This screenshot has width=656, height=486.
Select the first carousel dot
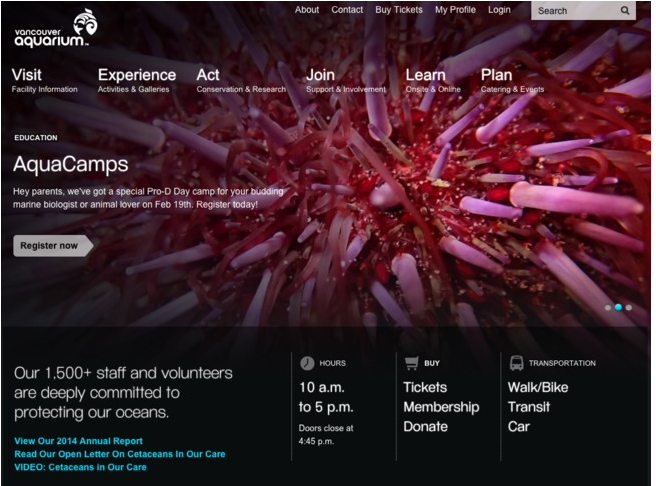608,307
